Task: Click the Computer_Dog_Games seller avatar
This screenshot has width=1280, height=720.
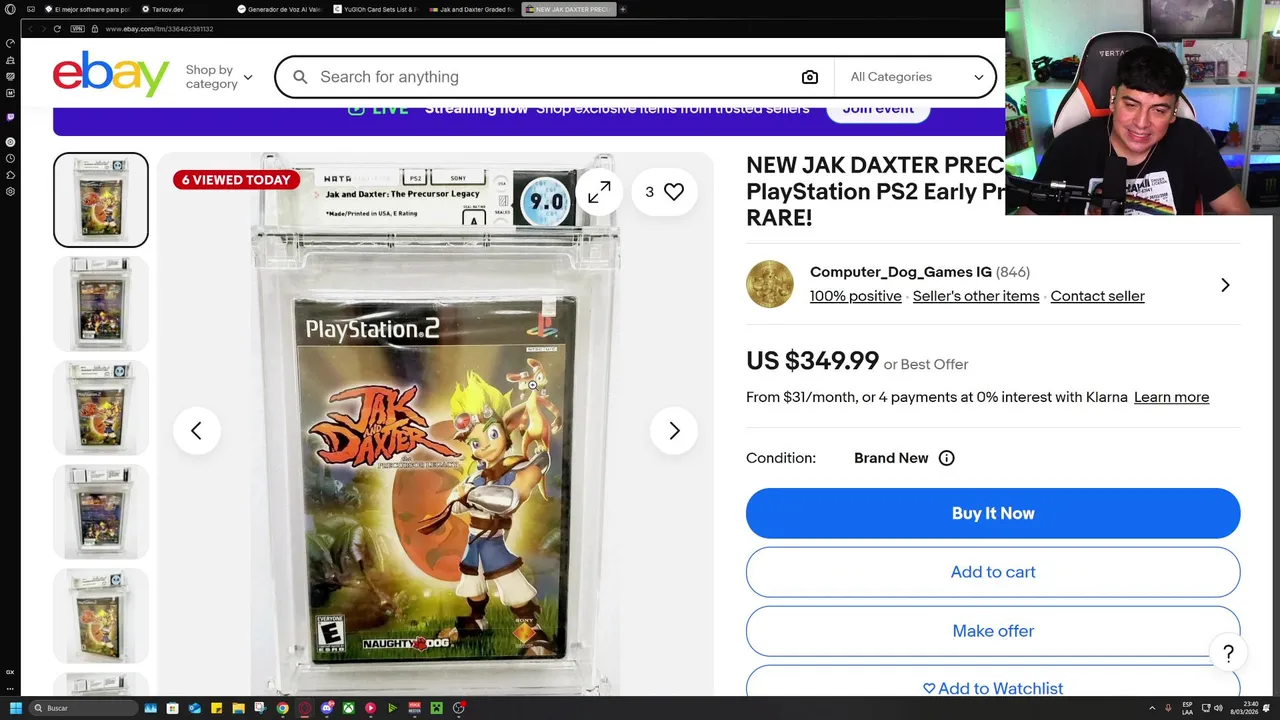Action: pyautogui.click(x=770, y=285)
